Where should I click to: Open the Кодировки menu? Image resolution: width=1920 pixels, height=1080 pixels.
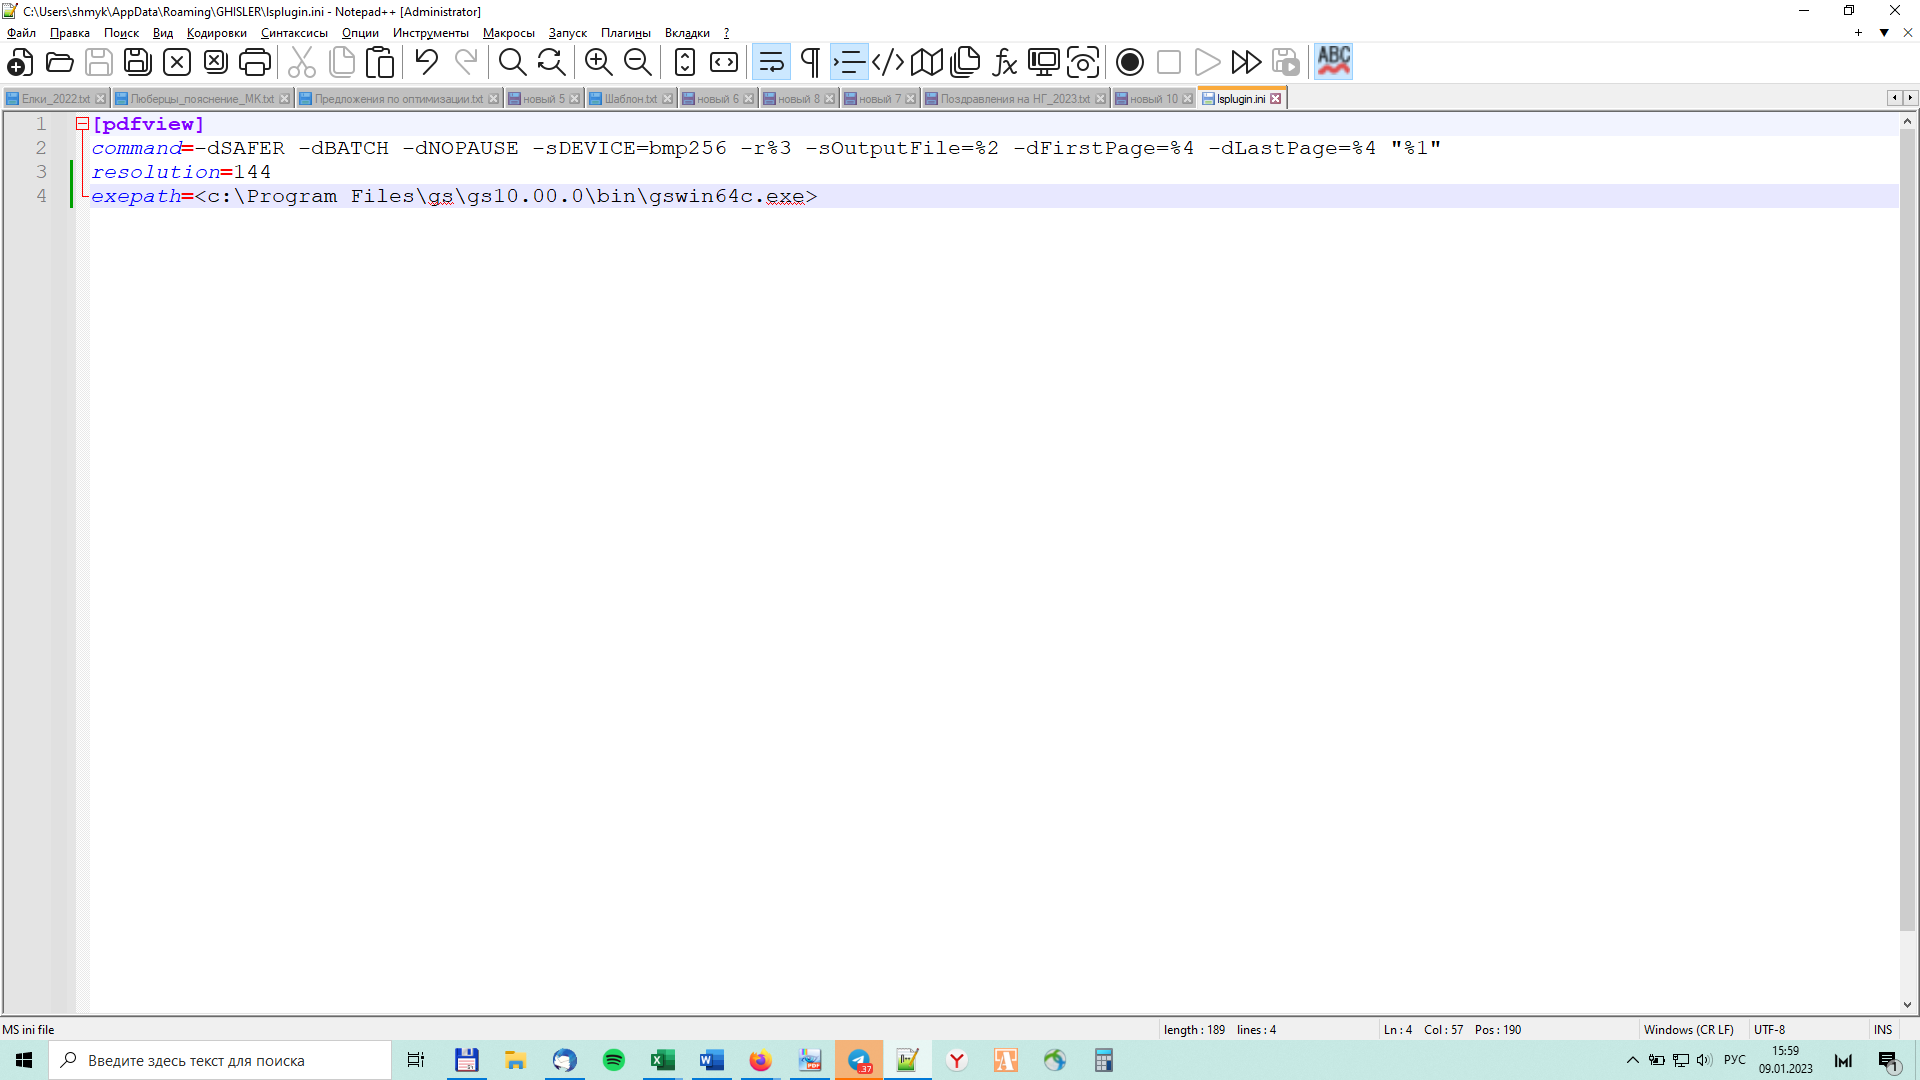tap(216, 33)
